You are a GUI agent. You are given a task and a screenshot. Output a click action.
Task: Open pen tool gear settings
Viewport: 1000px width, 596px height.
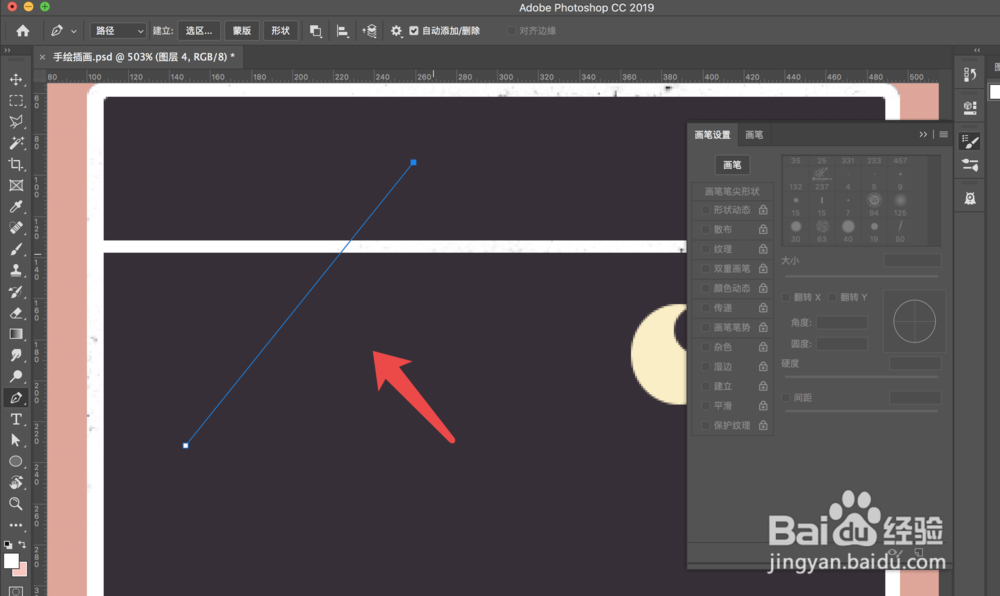tap(396, 31)
